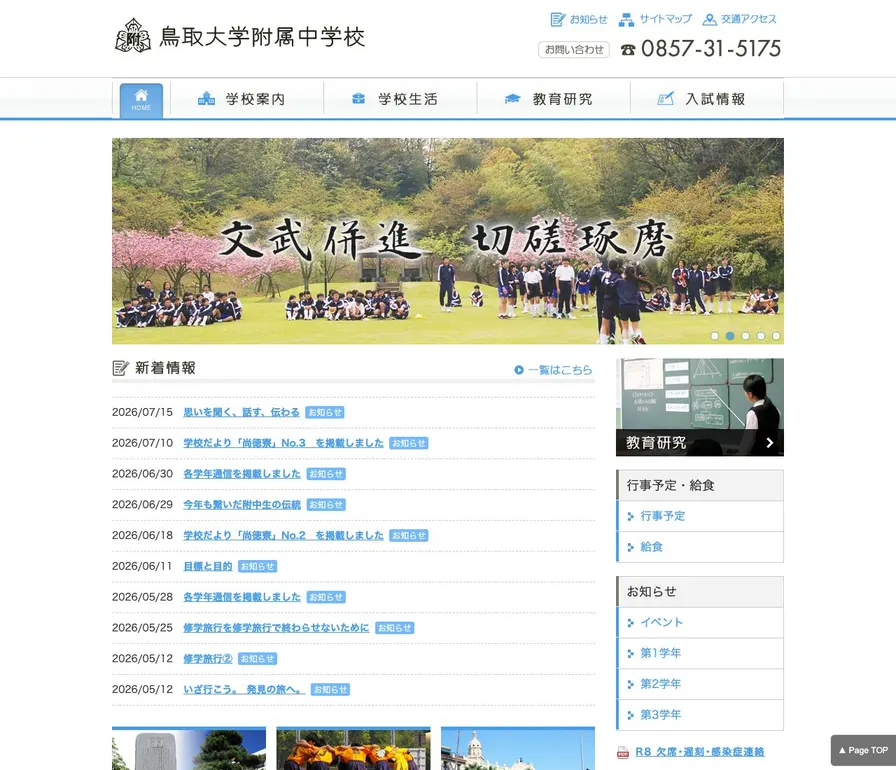Click the お問い合わせ button
This screenshot has width=896, height=770.
coord(574,50)
